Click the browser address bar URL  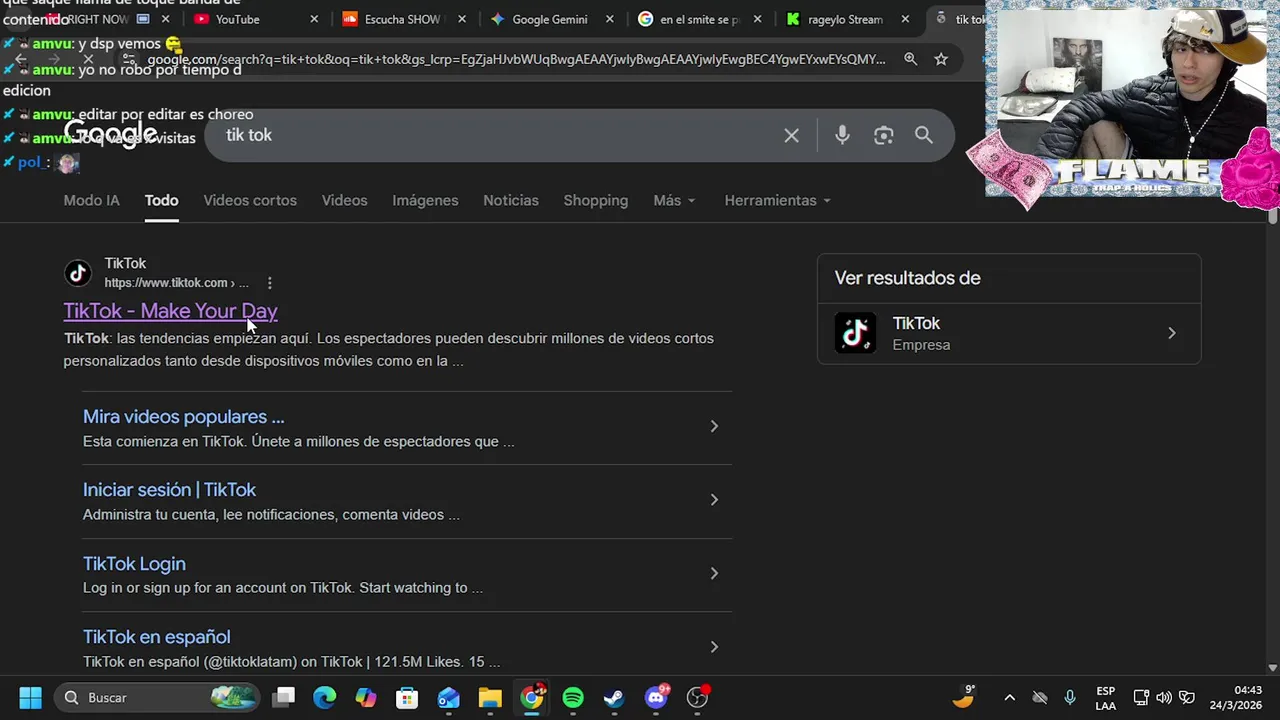point(516,59)
